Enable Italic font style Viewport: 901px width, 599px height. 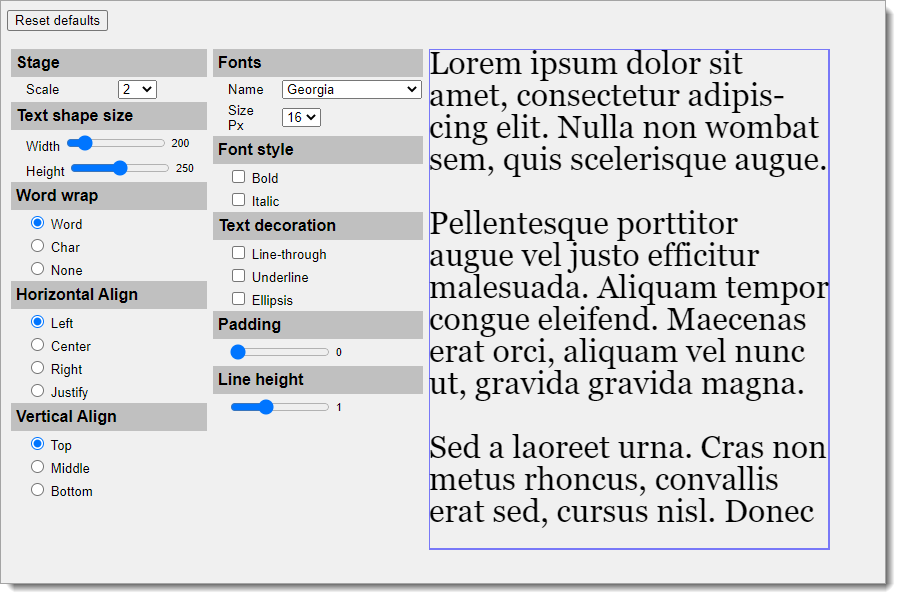[x=238, y=199]
